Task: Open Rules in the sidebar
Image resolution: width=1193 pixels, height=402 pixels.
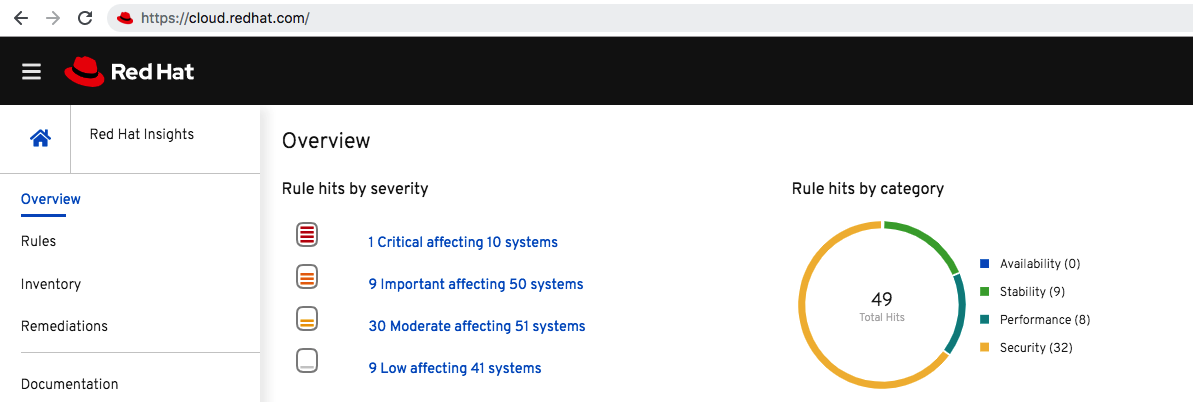Action: tap(38, 241)
